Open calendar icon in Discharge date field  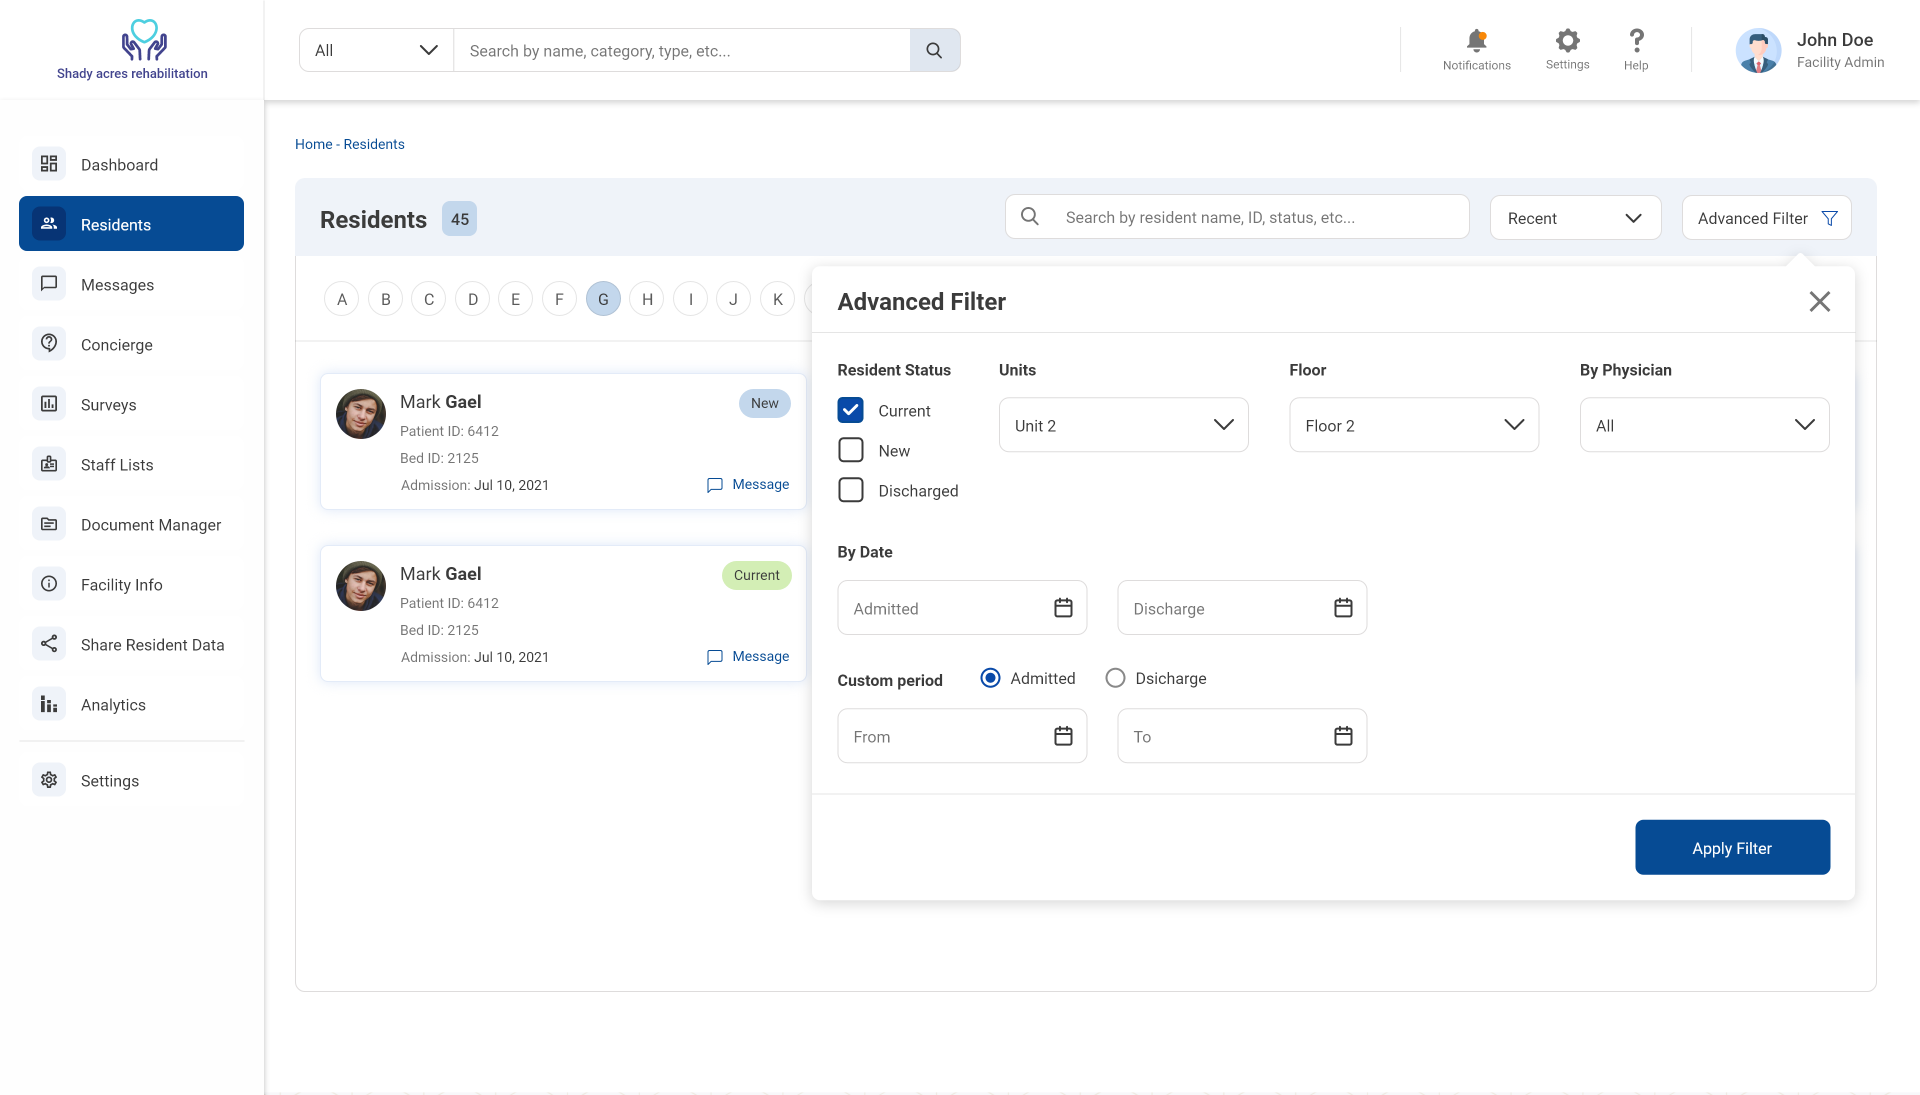(x=1343, y=608)
